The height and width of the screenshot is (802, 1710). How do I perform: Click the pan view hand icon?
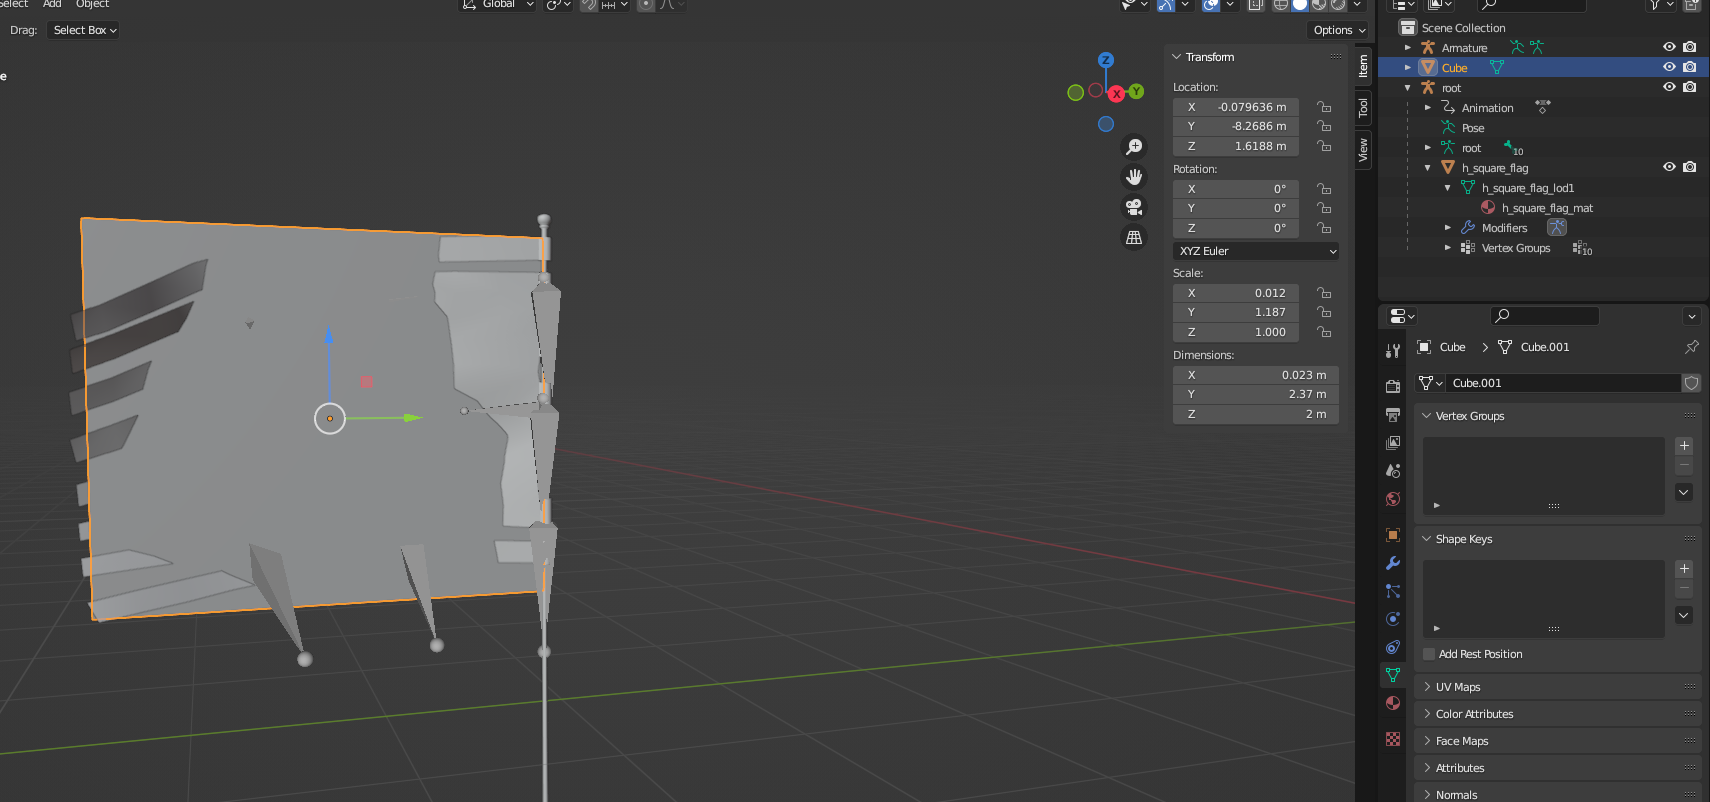point(1134,177)
